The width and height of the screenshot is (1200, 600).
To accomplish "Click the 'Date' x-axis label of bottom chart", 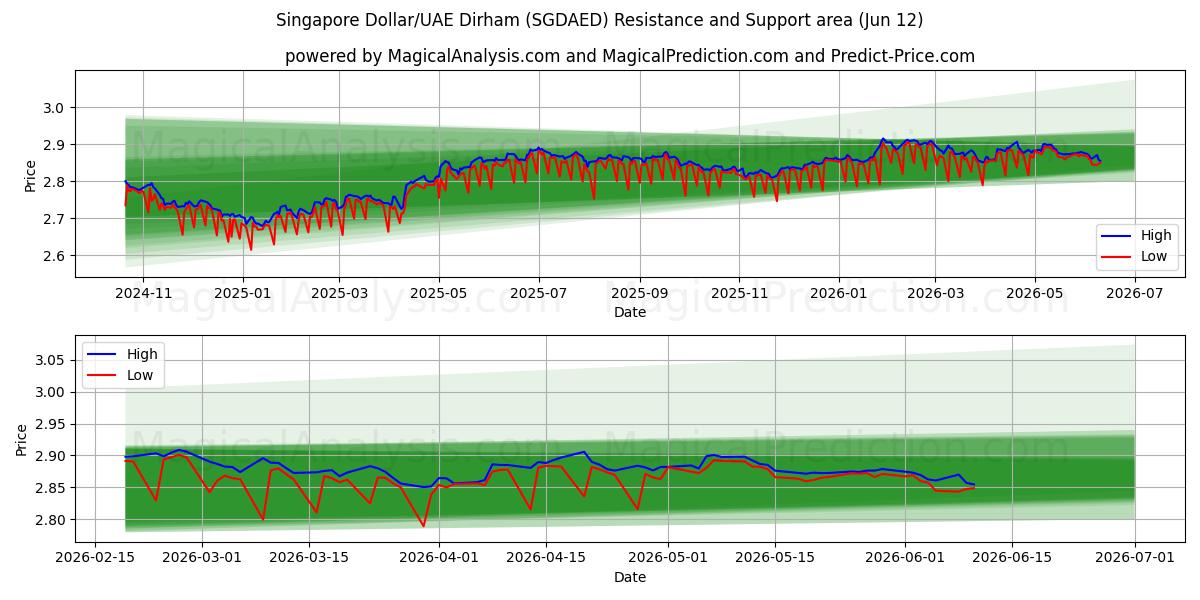I will [630, 578].
